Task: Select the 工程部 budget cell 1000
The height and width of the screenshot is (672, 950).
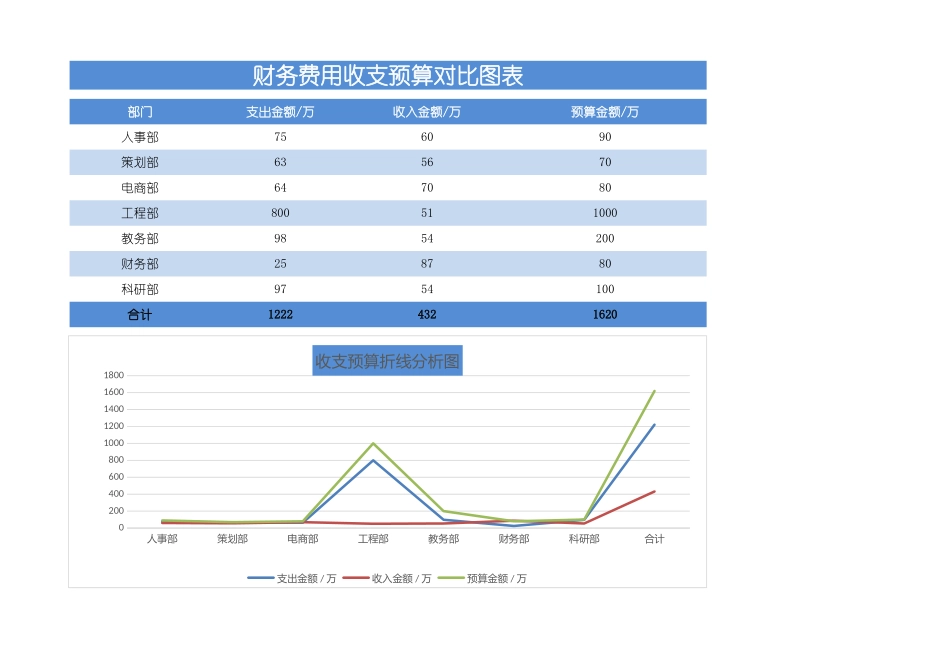Action: (x=605, y=213)
